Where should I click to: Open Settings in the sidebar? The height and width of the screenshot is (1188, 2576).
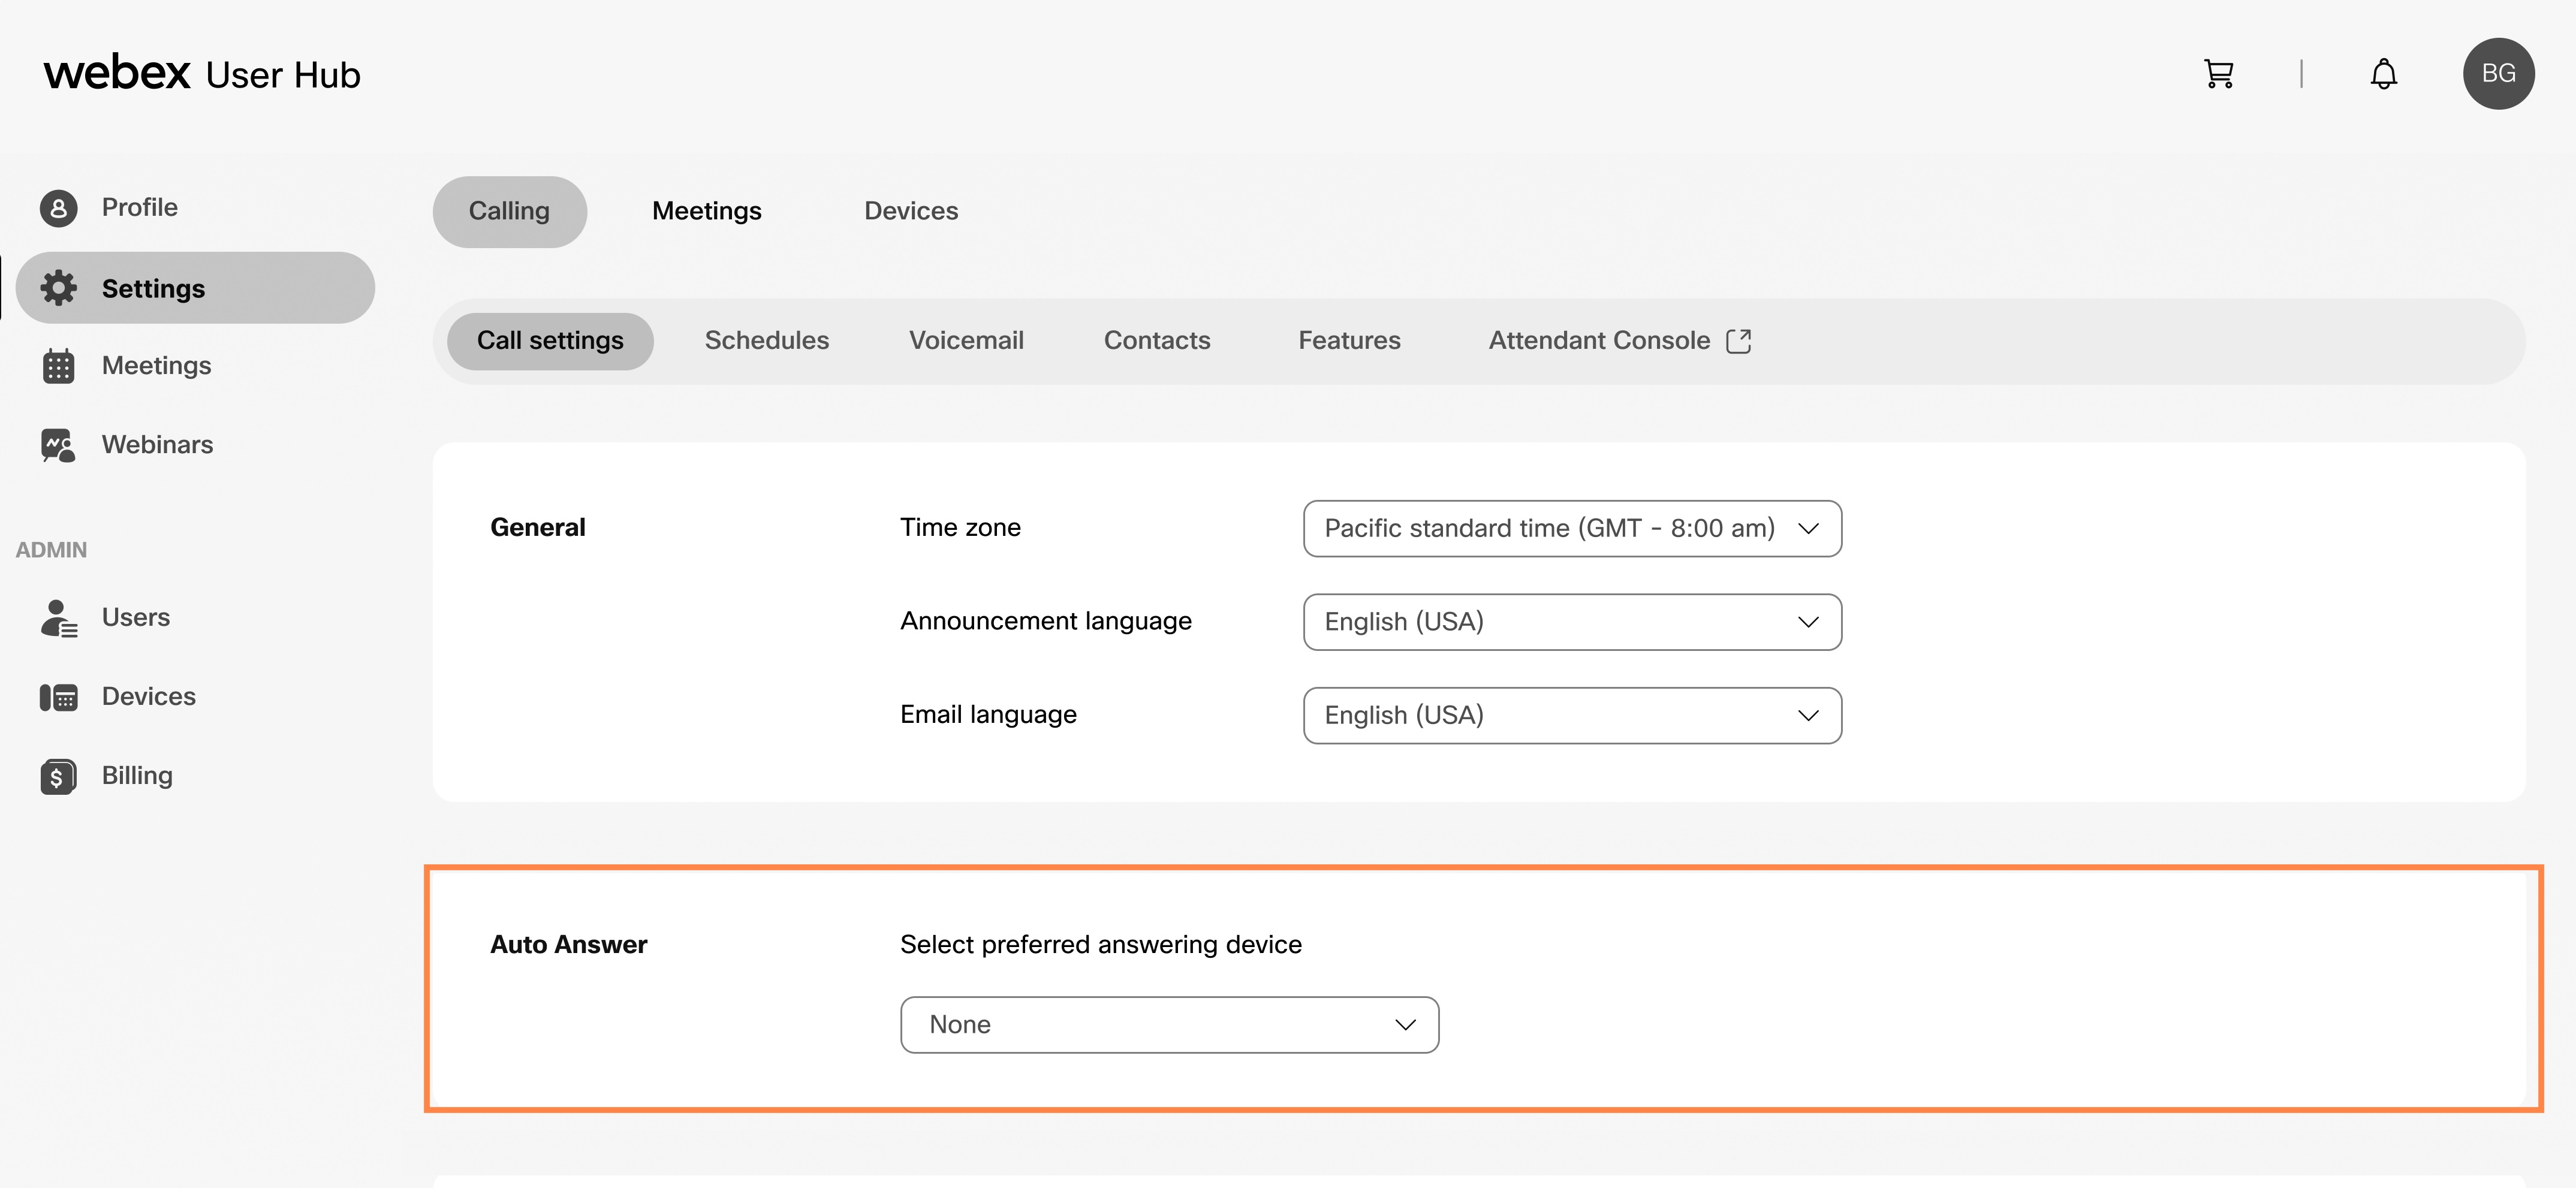[195, 288]
